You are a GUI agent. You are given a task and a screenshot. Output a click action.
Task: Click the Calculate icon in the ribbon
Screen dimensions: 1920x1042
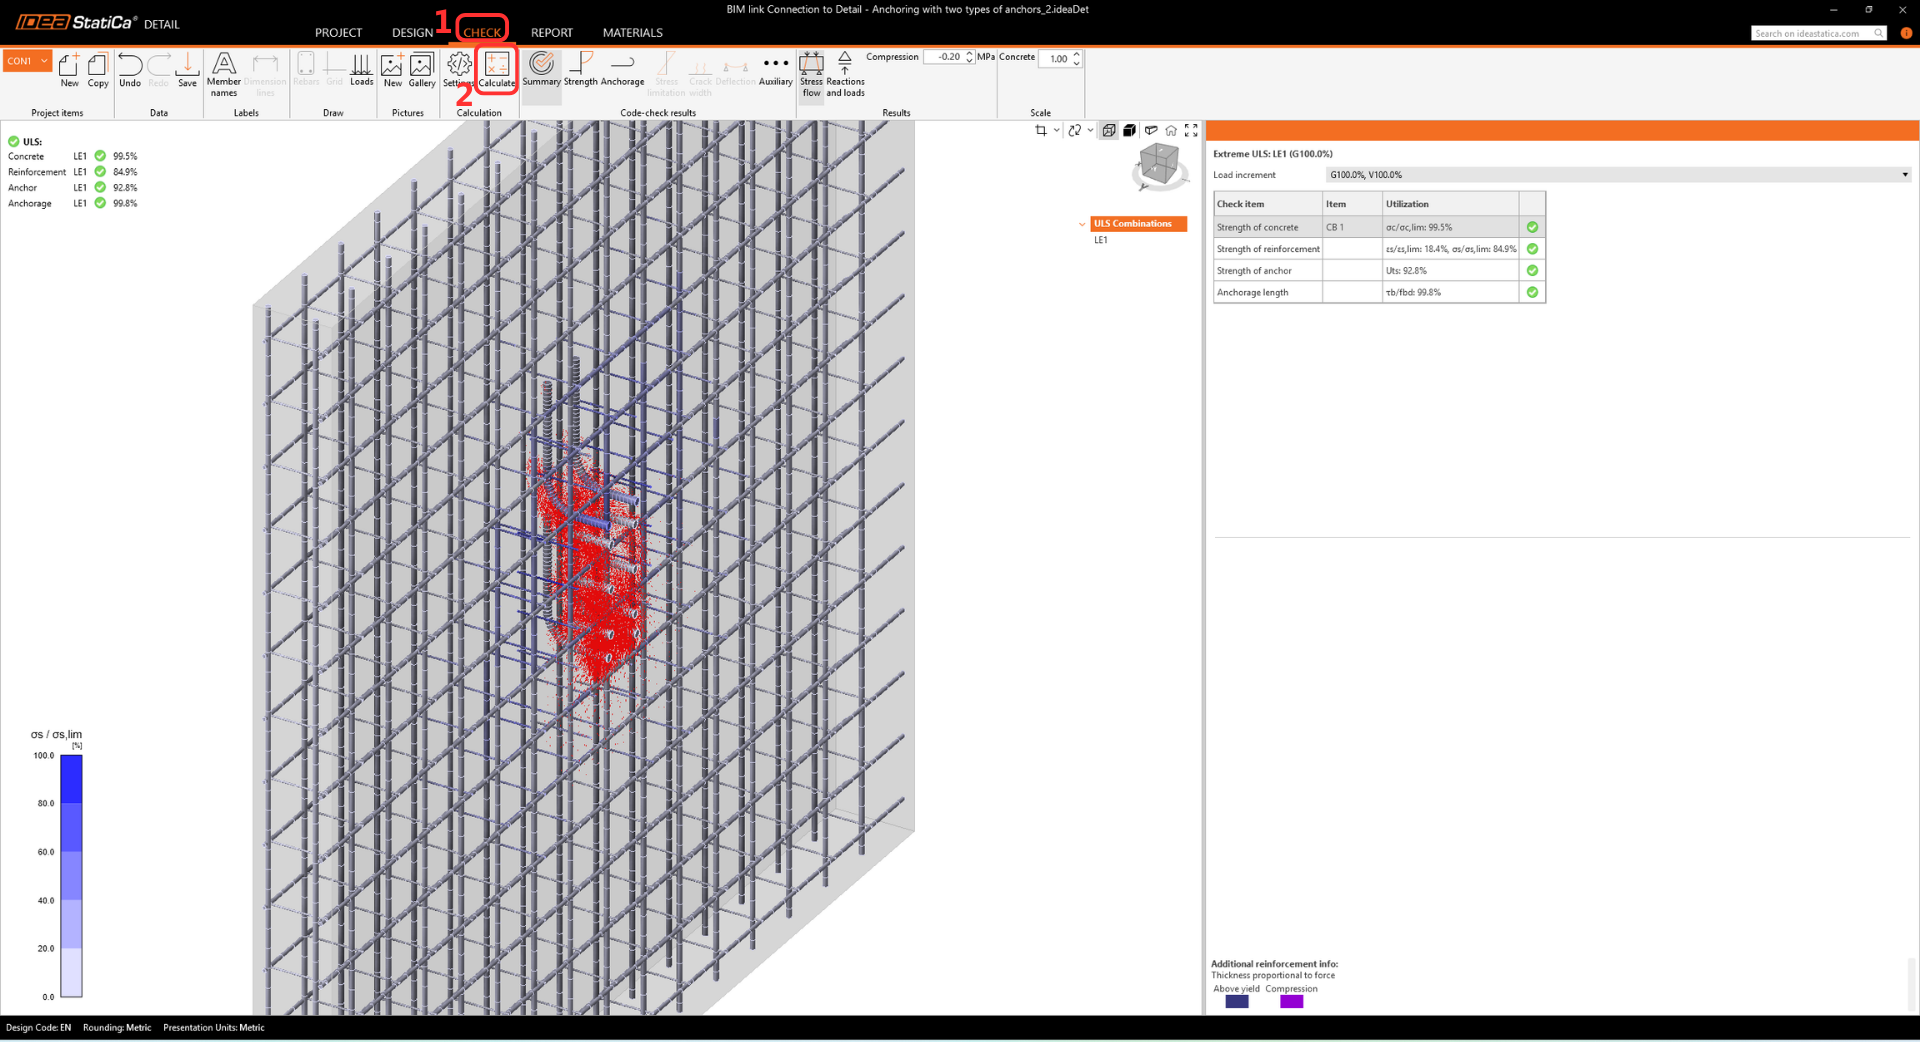click(496, 69)
